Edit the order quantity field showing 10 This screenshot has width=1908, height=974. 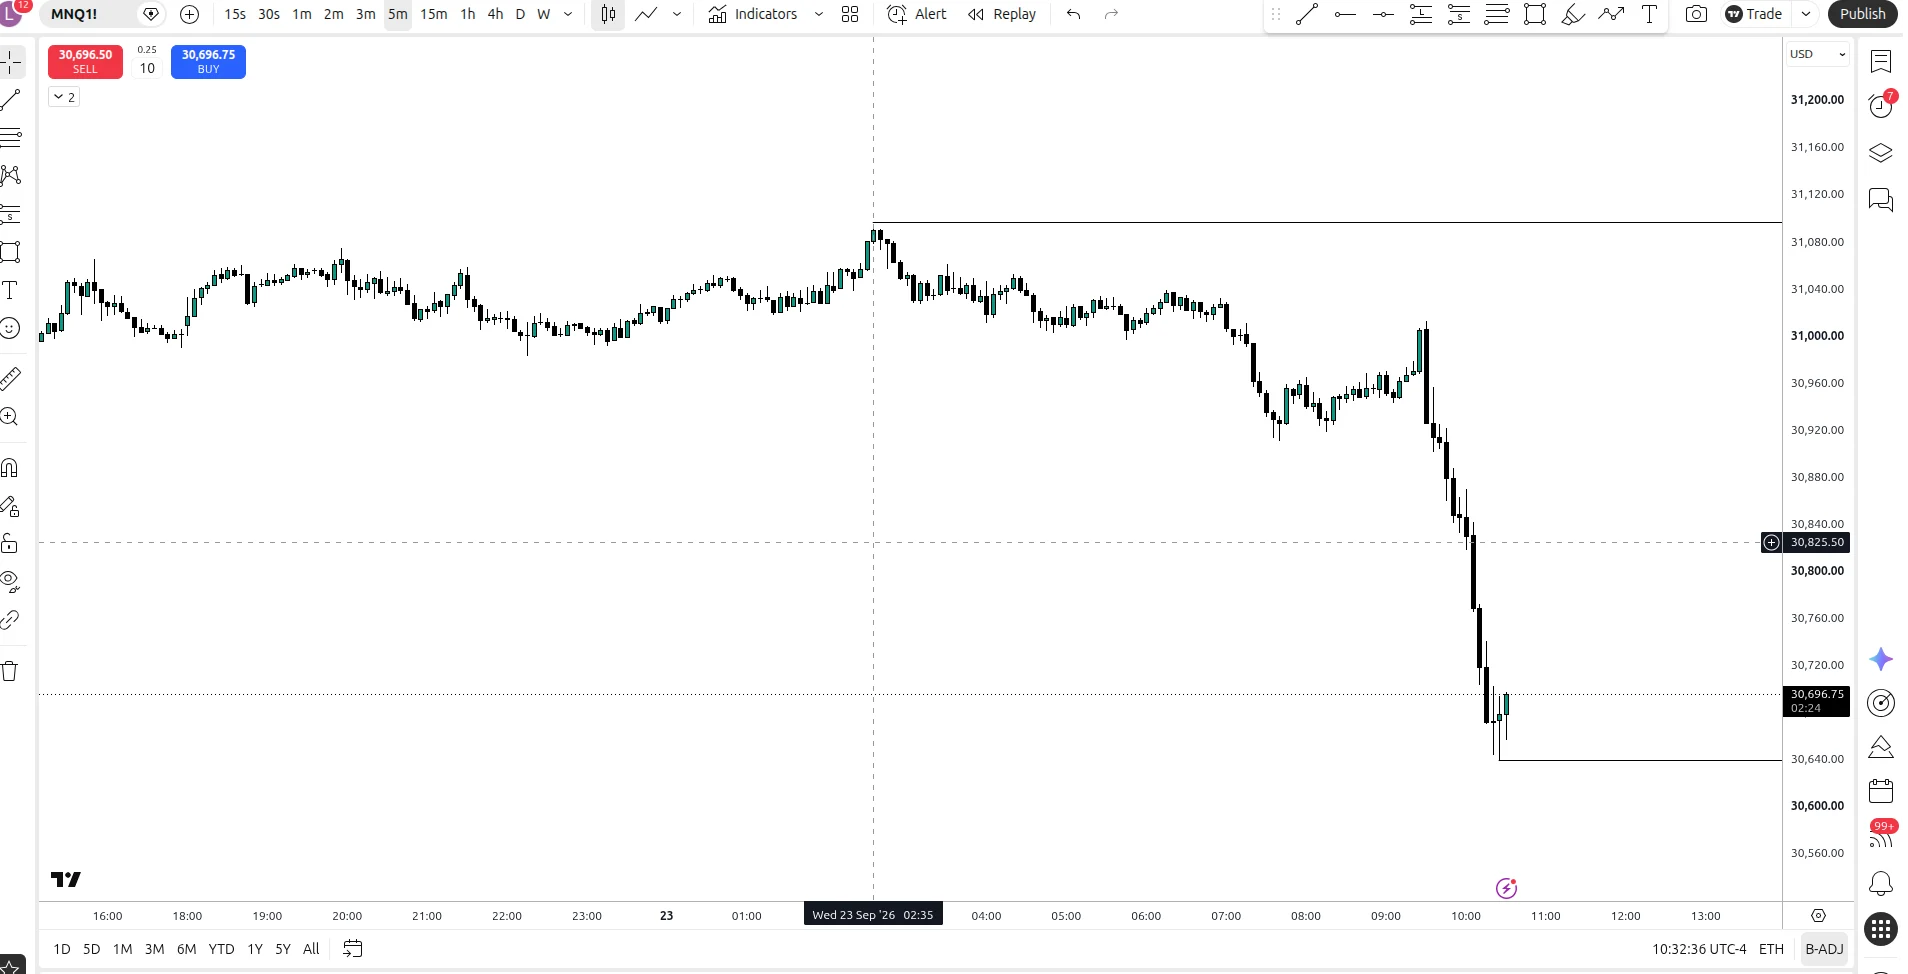147,68
